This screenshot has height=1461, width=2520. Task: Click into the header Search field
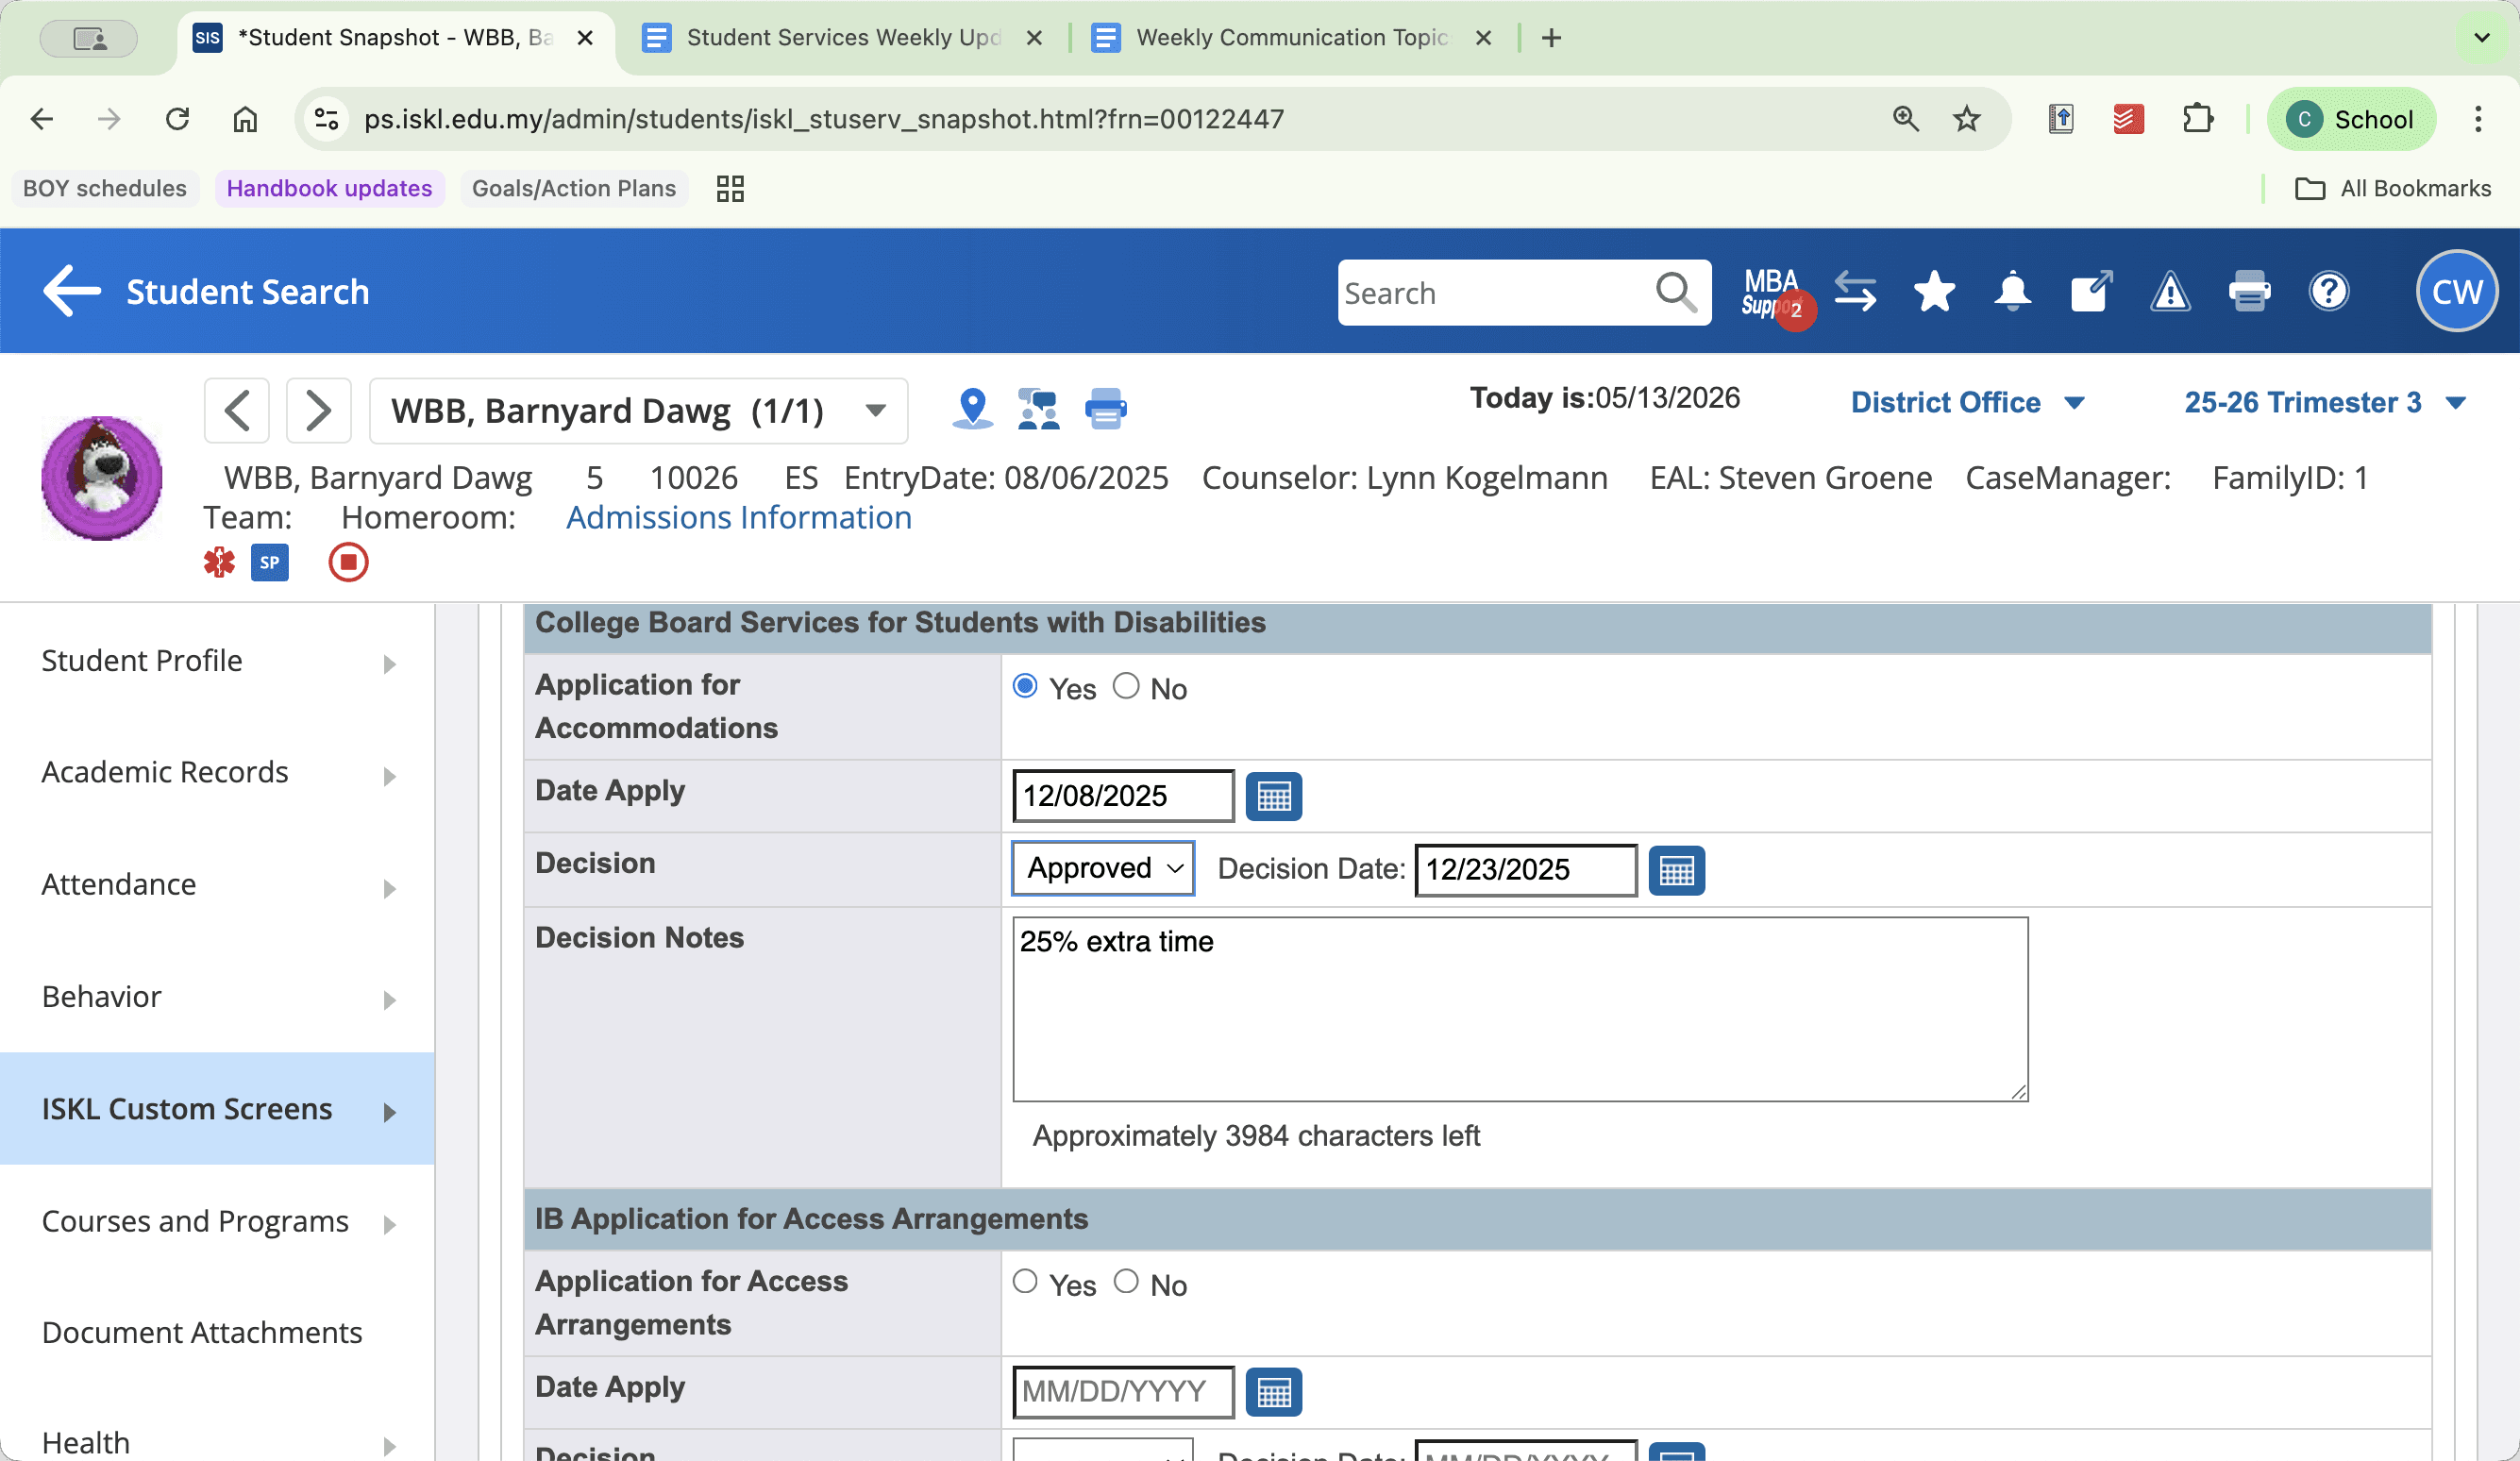[1494, 293]
